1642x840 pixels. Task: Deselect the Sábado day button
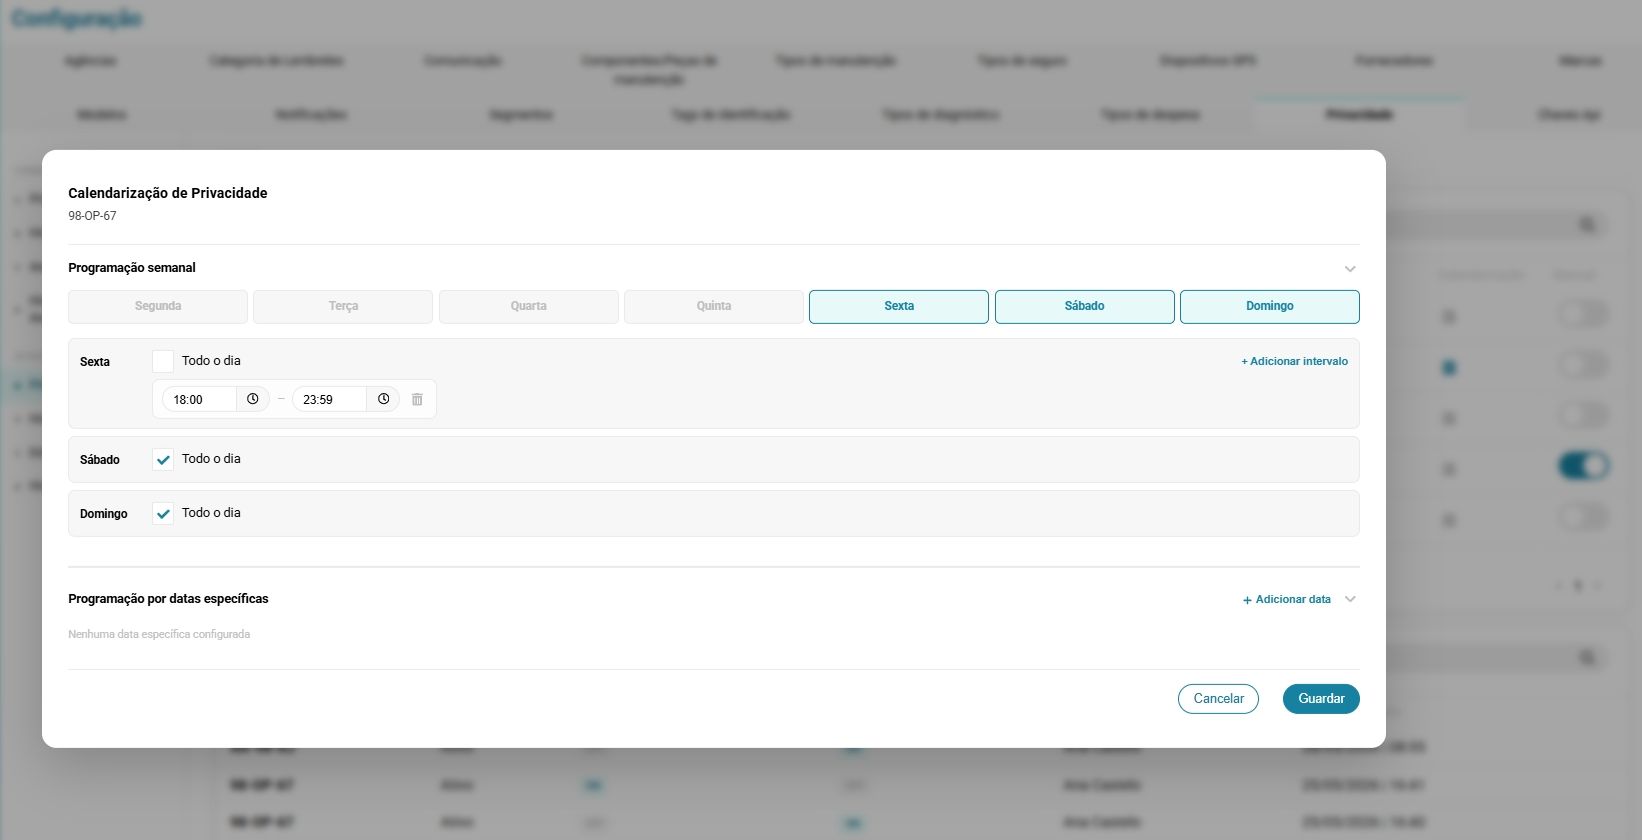pos(1084,306)
